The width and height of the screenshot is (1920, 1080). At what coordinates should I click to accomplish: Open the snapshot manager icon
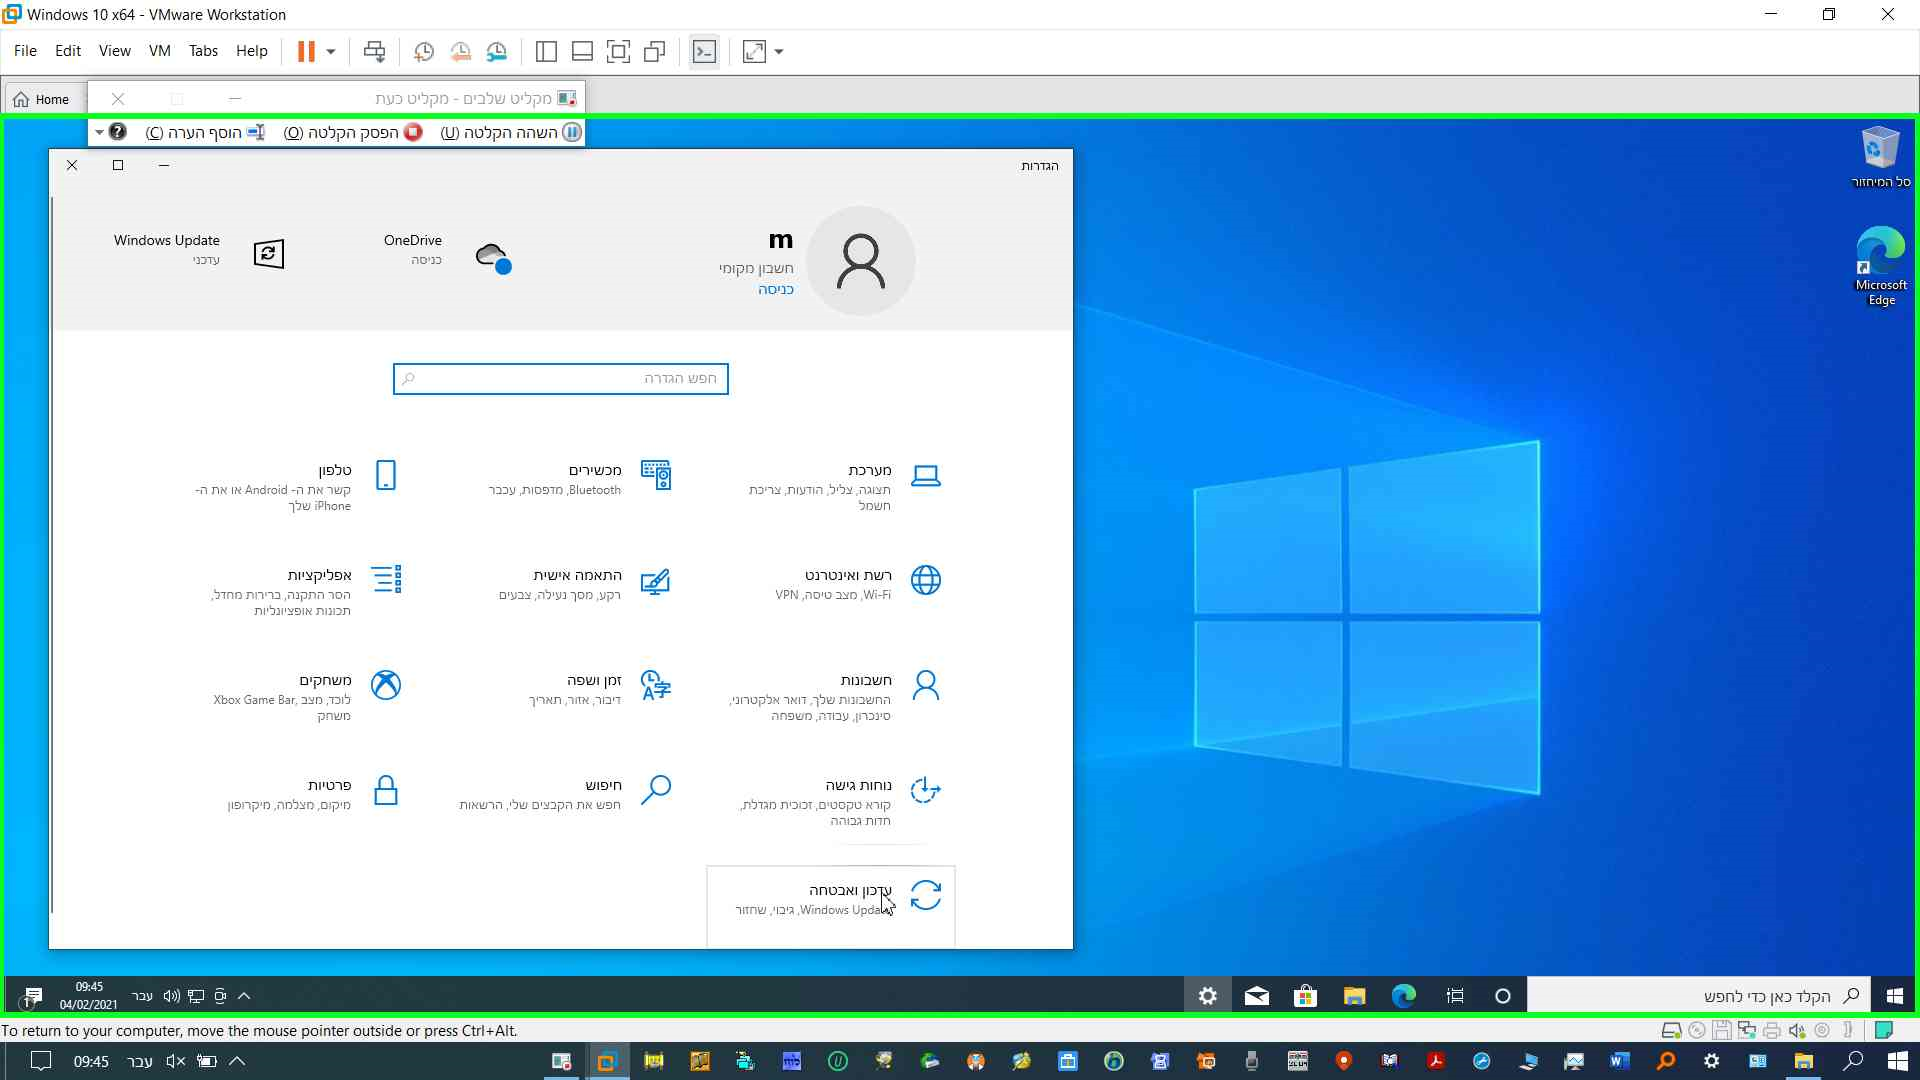(497, 51)
